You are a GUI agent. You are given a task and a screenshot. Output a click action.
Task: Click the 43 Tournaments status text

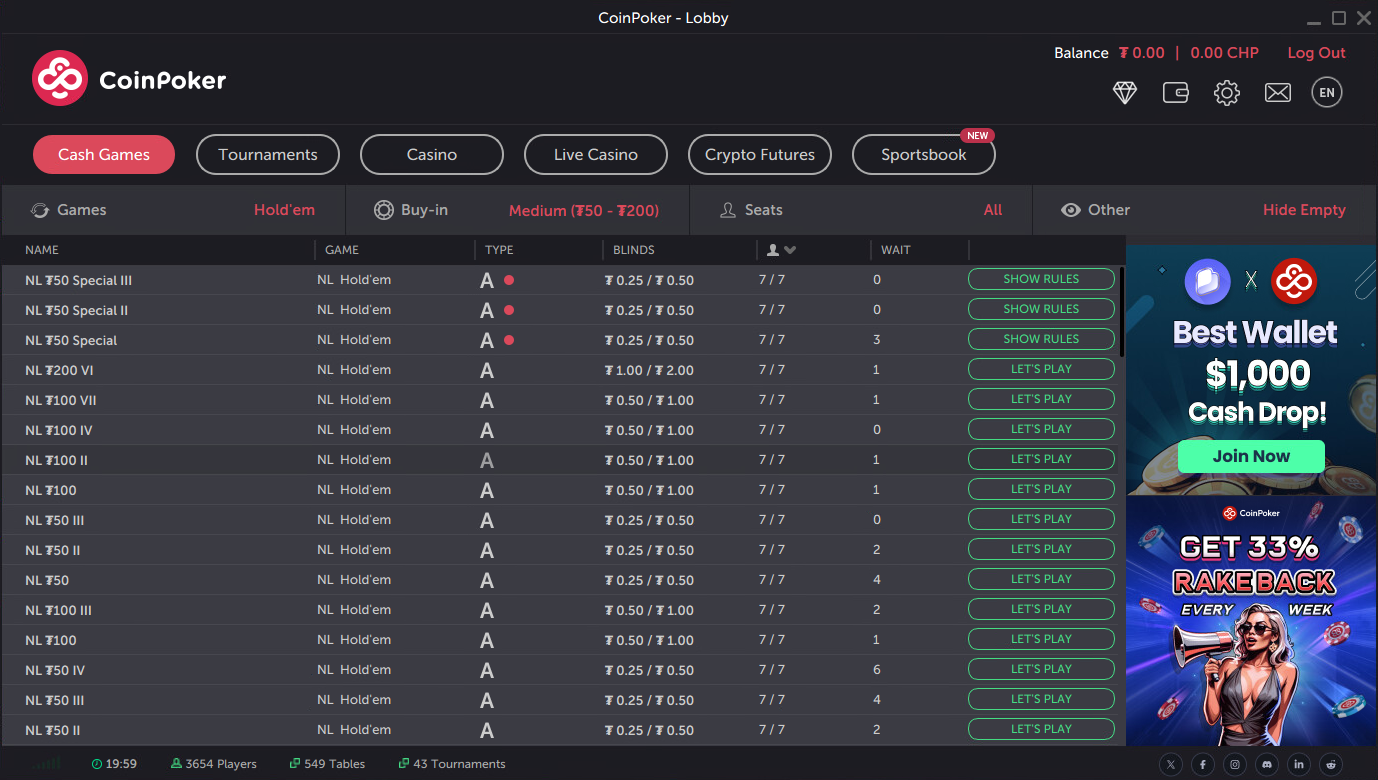click(459, 764)
